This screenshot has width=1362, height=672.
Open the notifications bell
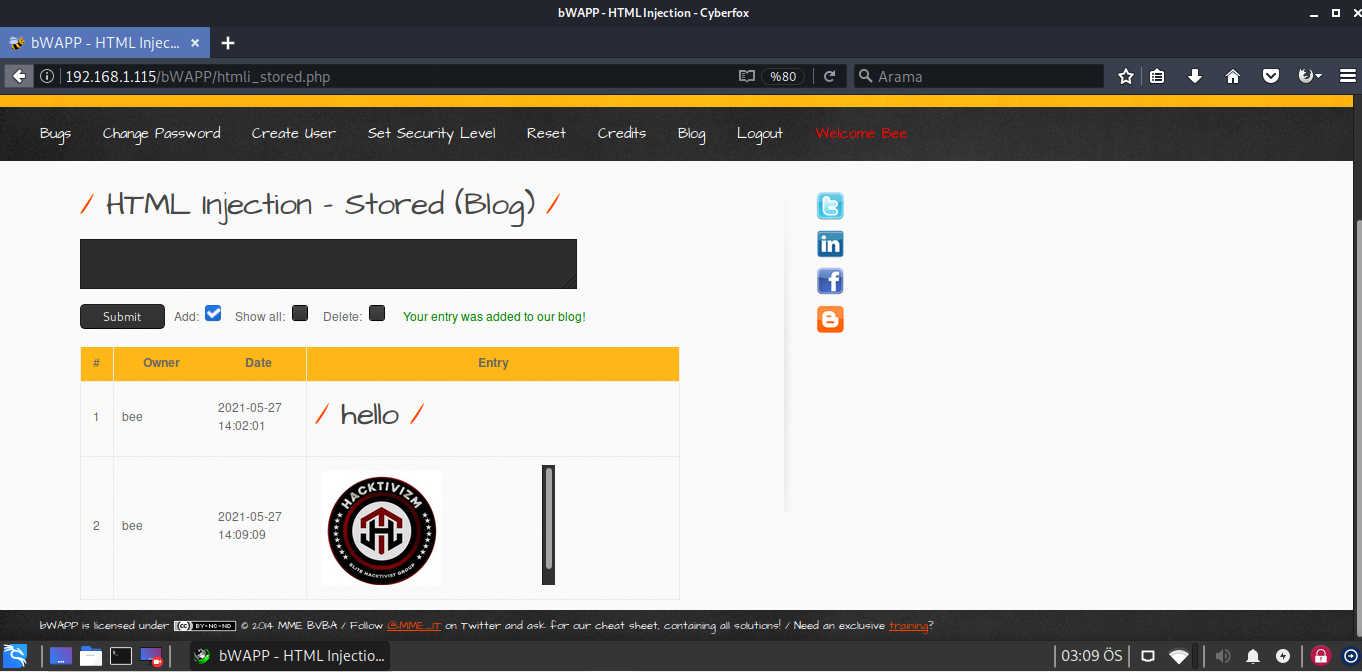click(x=1253, y=656)
